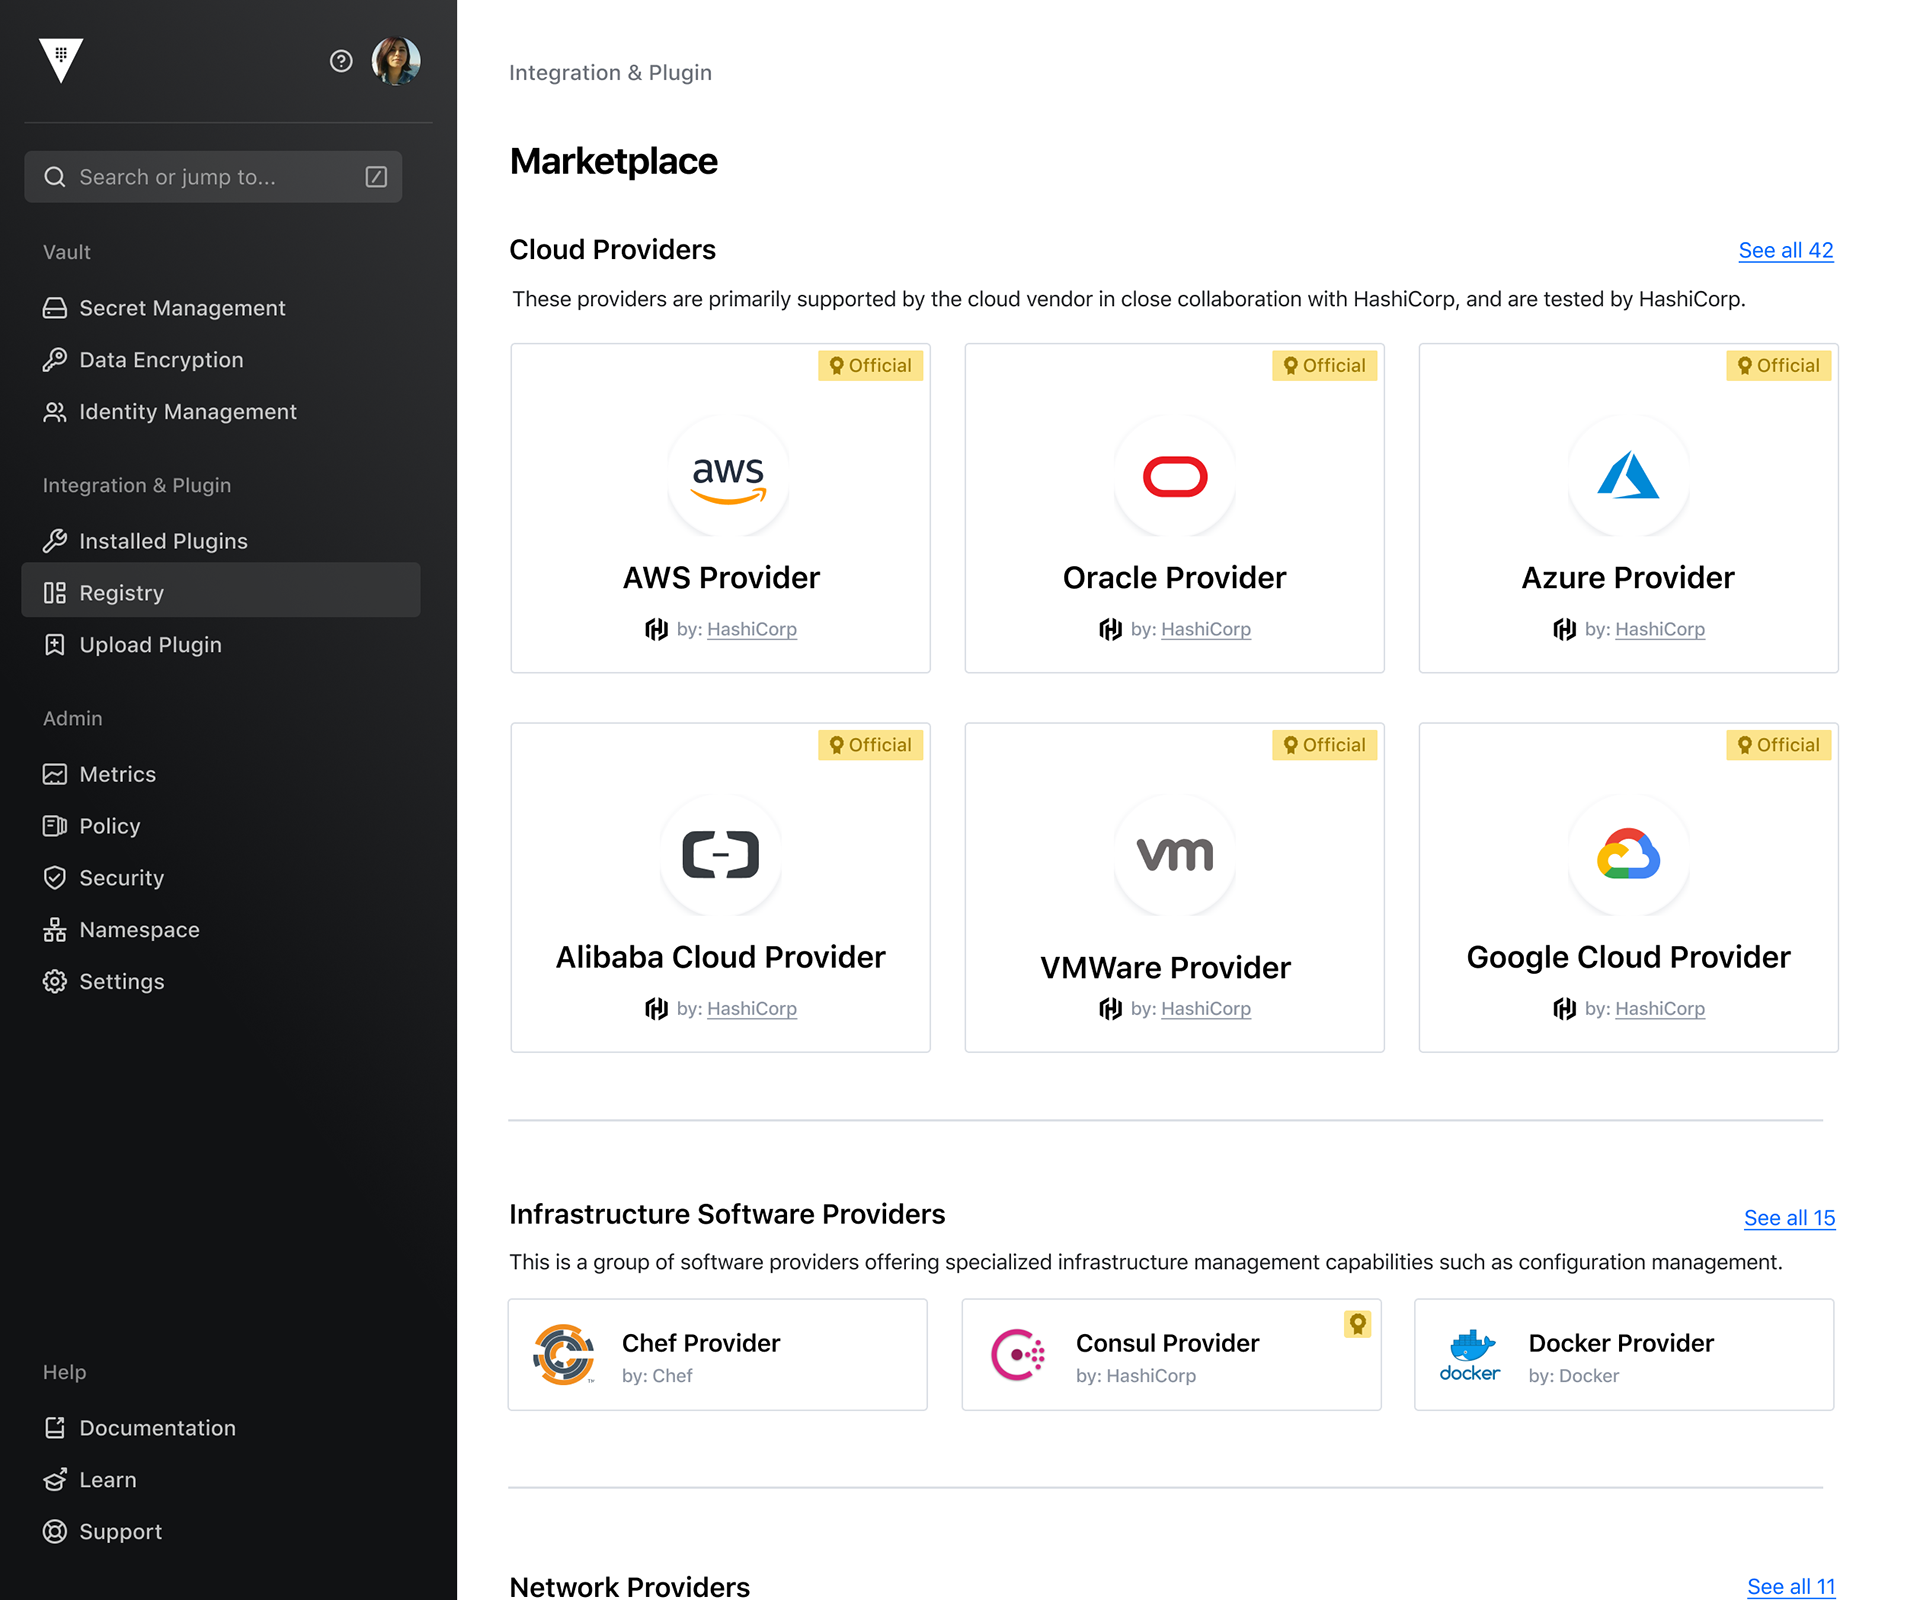The height and width of the screenshot is (1600, 1920).
Task: Click the Alibaba Cloud logo icon
Action: tap(720, 855)
